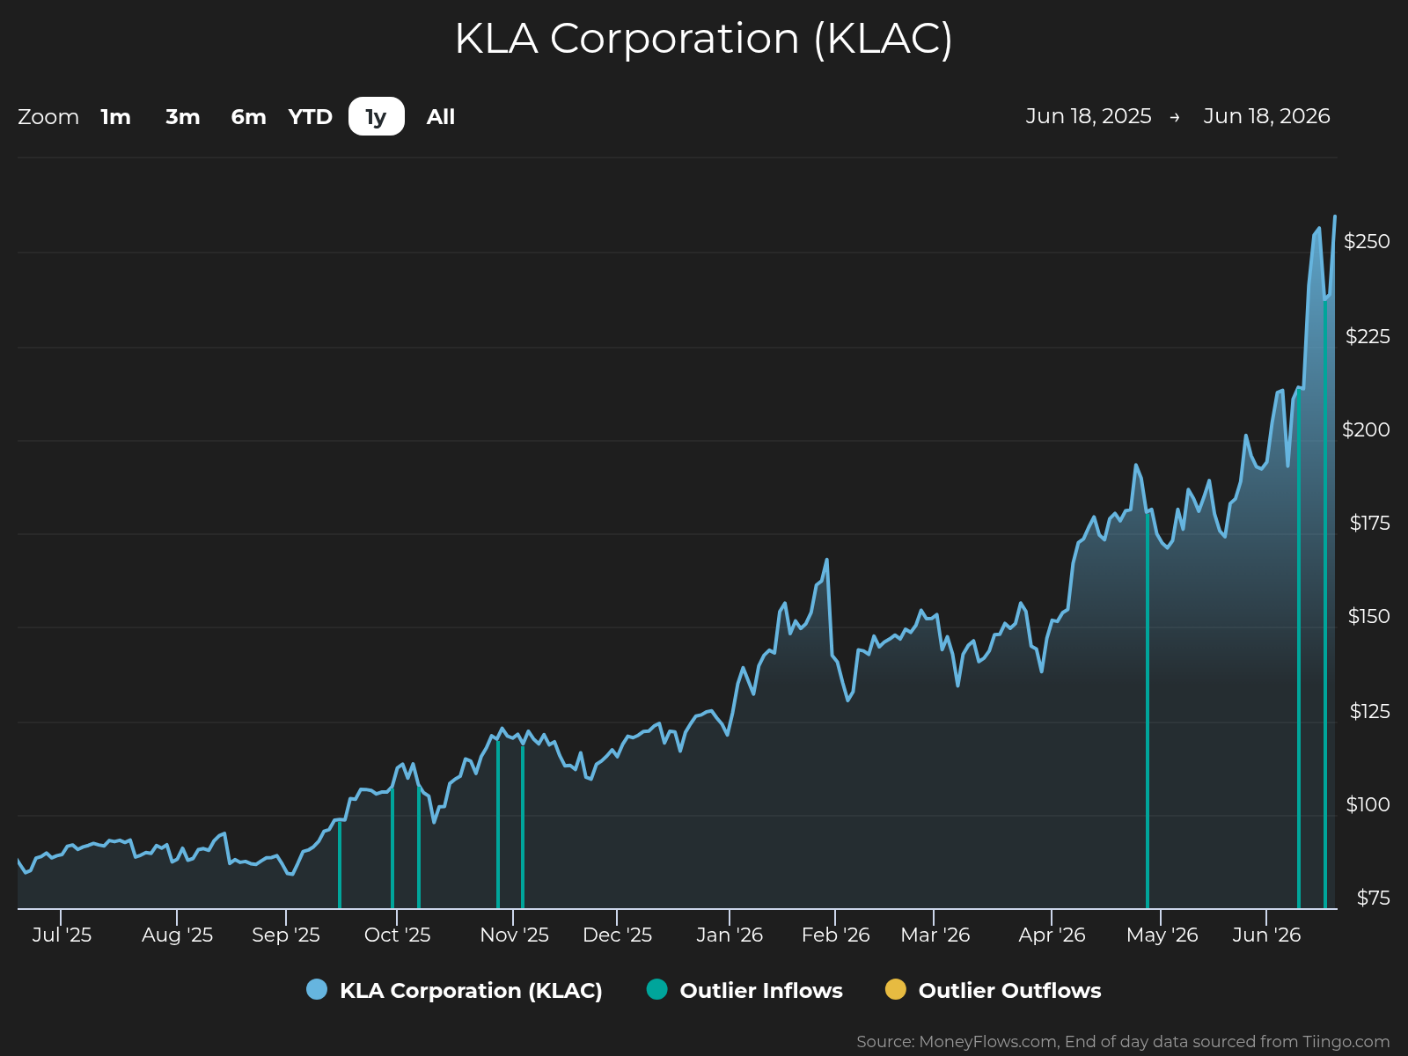Image resolution: width=1408 pixels, height=1056 pixels.
Task: Click the teal Outlier Inflows dot
Action: (x=657, y=990)
